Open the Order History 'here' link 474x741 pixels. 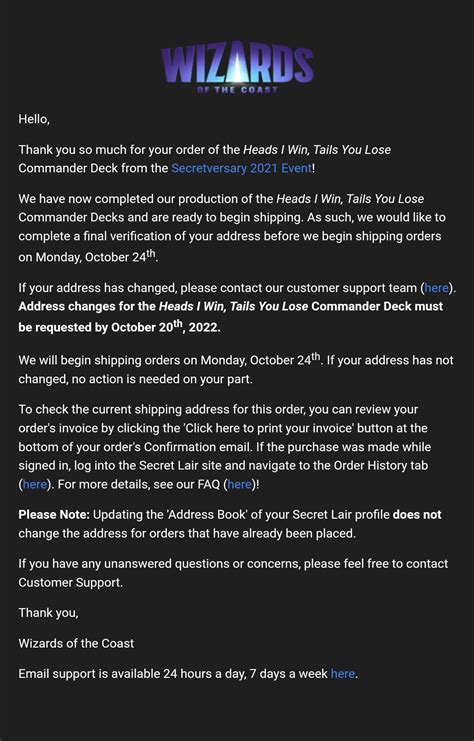pyautogui.click(x=34, y=484)
